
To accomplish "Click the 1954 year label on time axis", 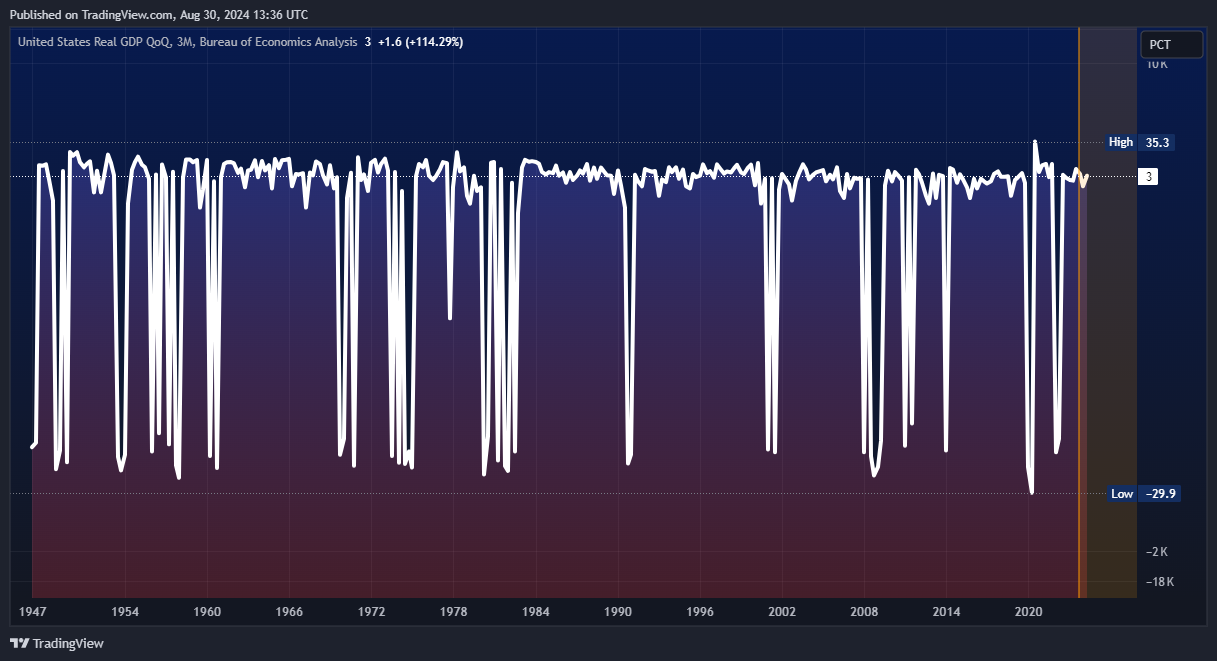I will tap(125, 611).
